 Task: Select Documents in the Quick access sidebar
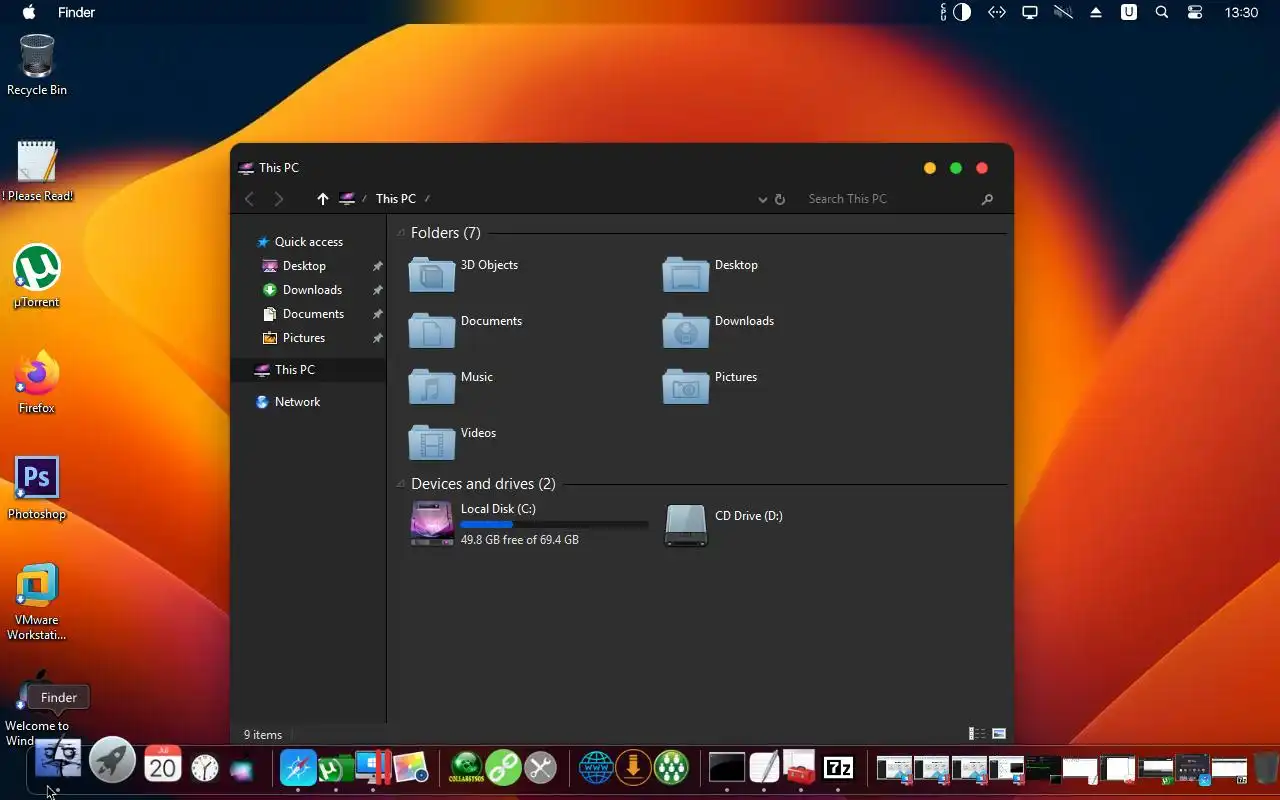coord(312,314)
